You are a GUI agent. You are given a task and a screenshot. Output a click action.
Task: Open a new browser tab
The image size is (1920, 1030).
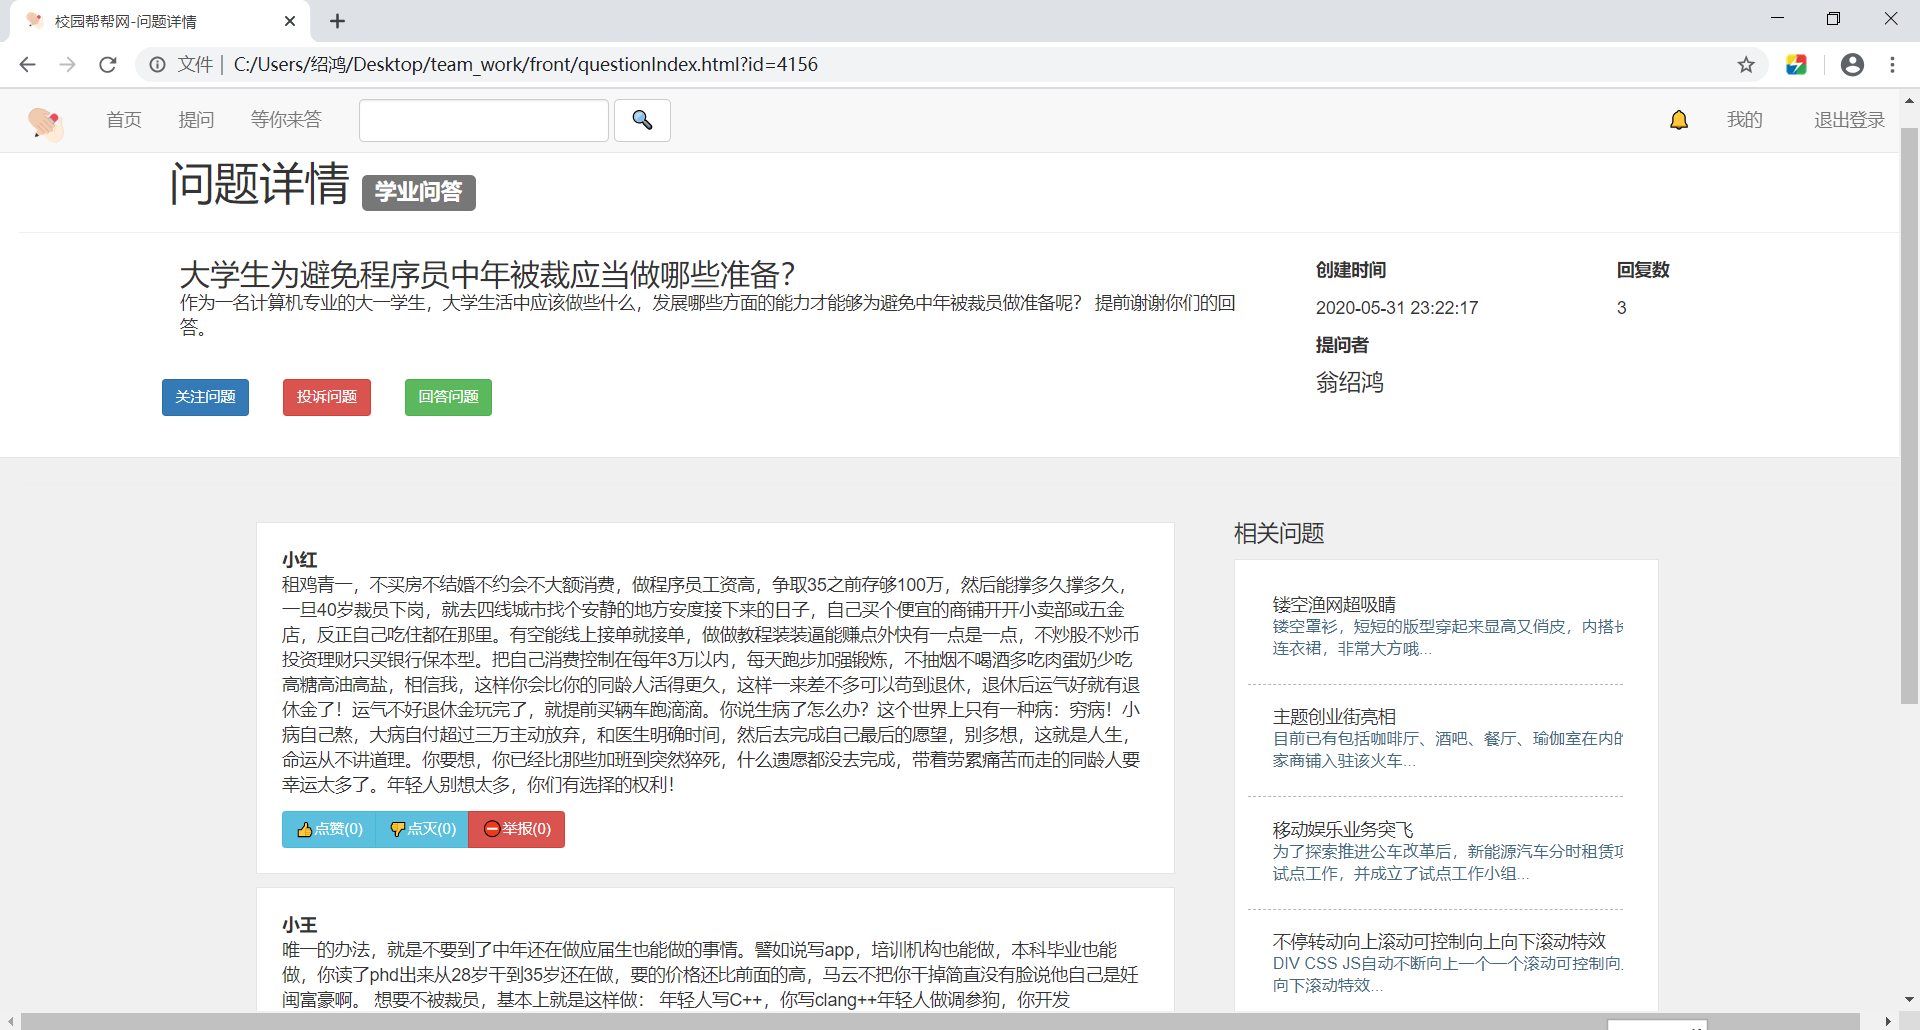pyautogui.click(x=337, y=21)
